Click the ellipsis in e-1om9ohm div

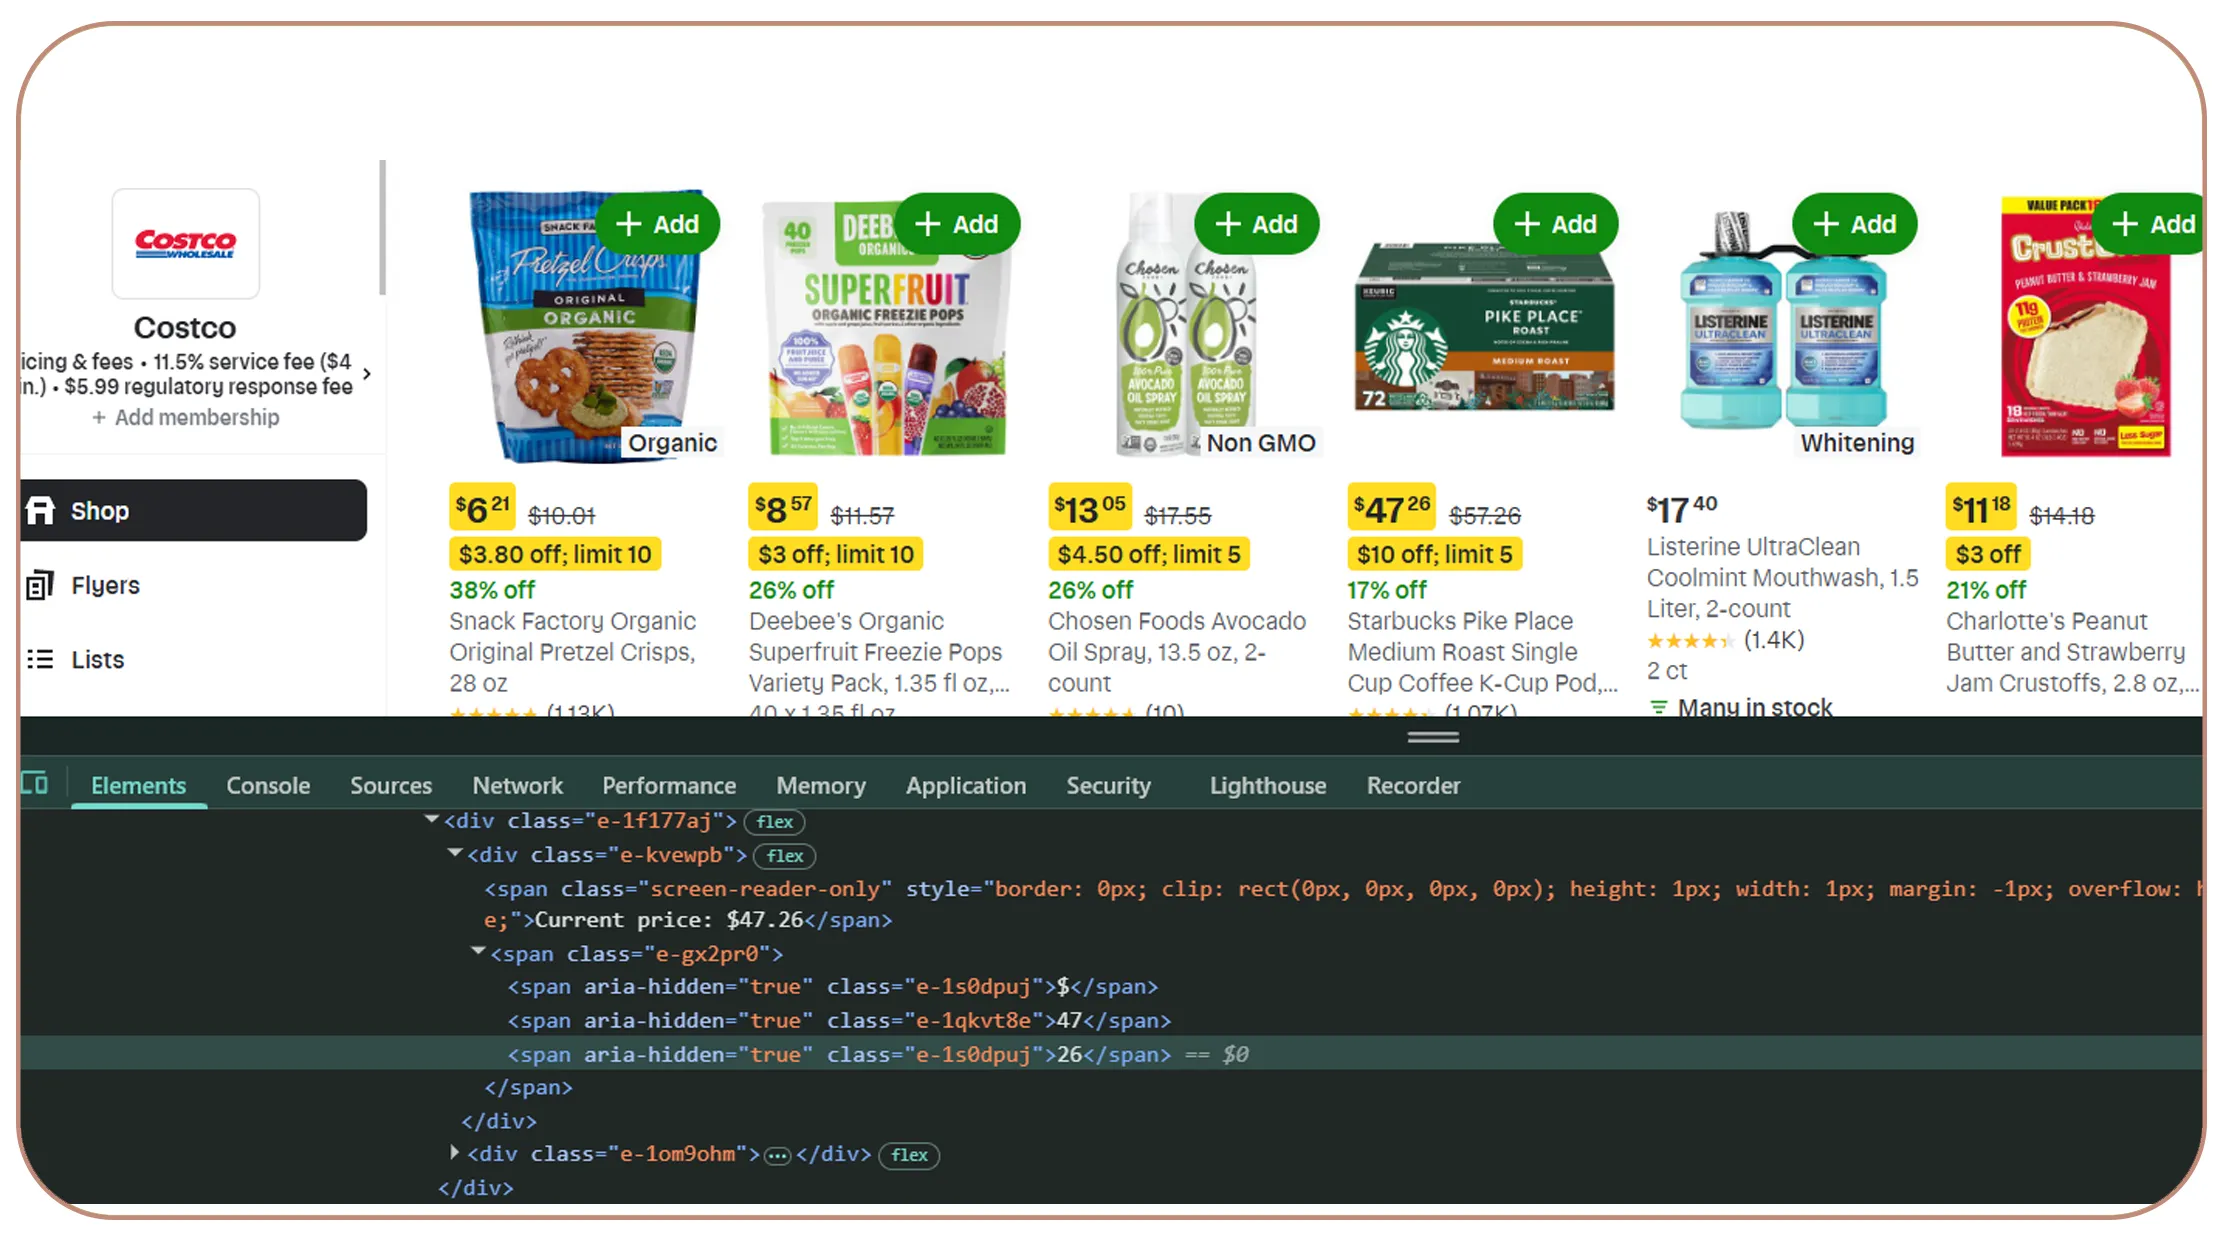coord(777,1156)
